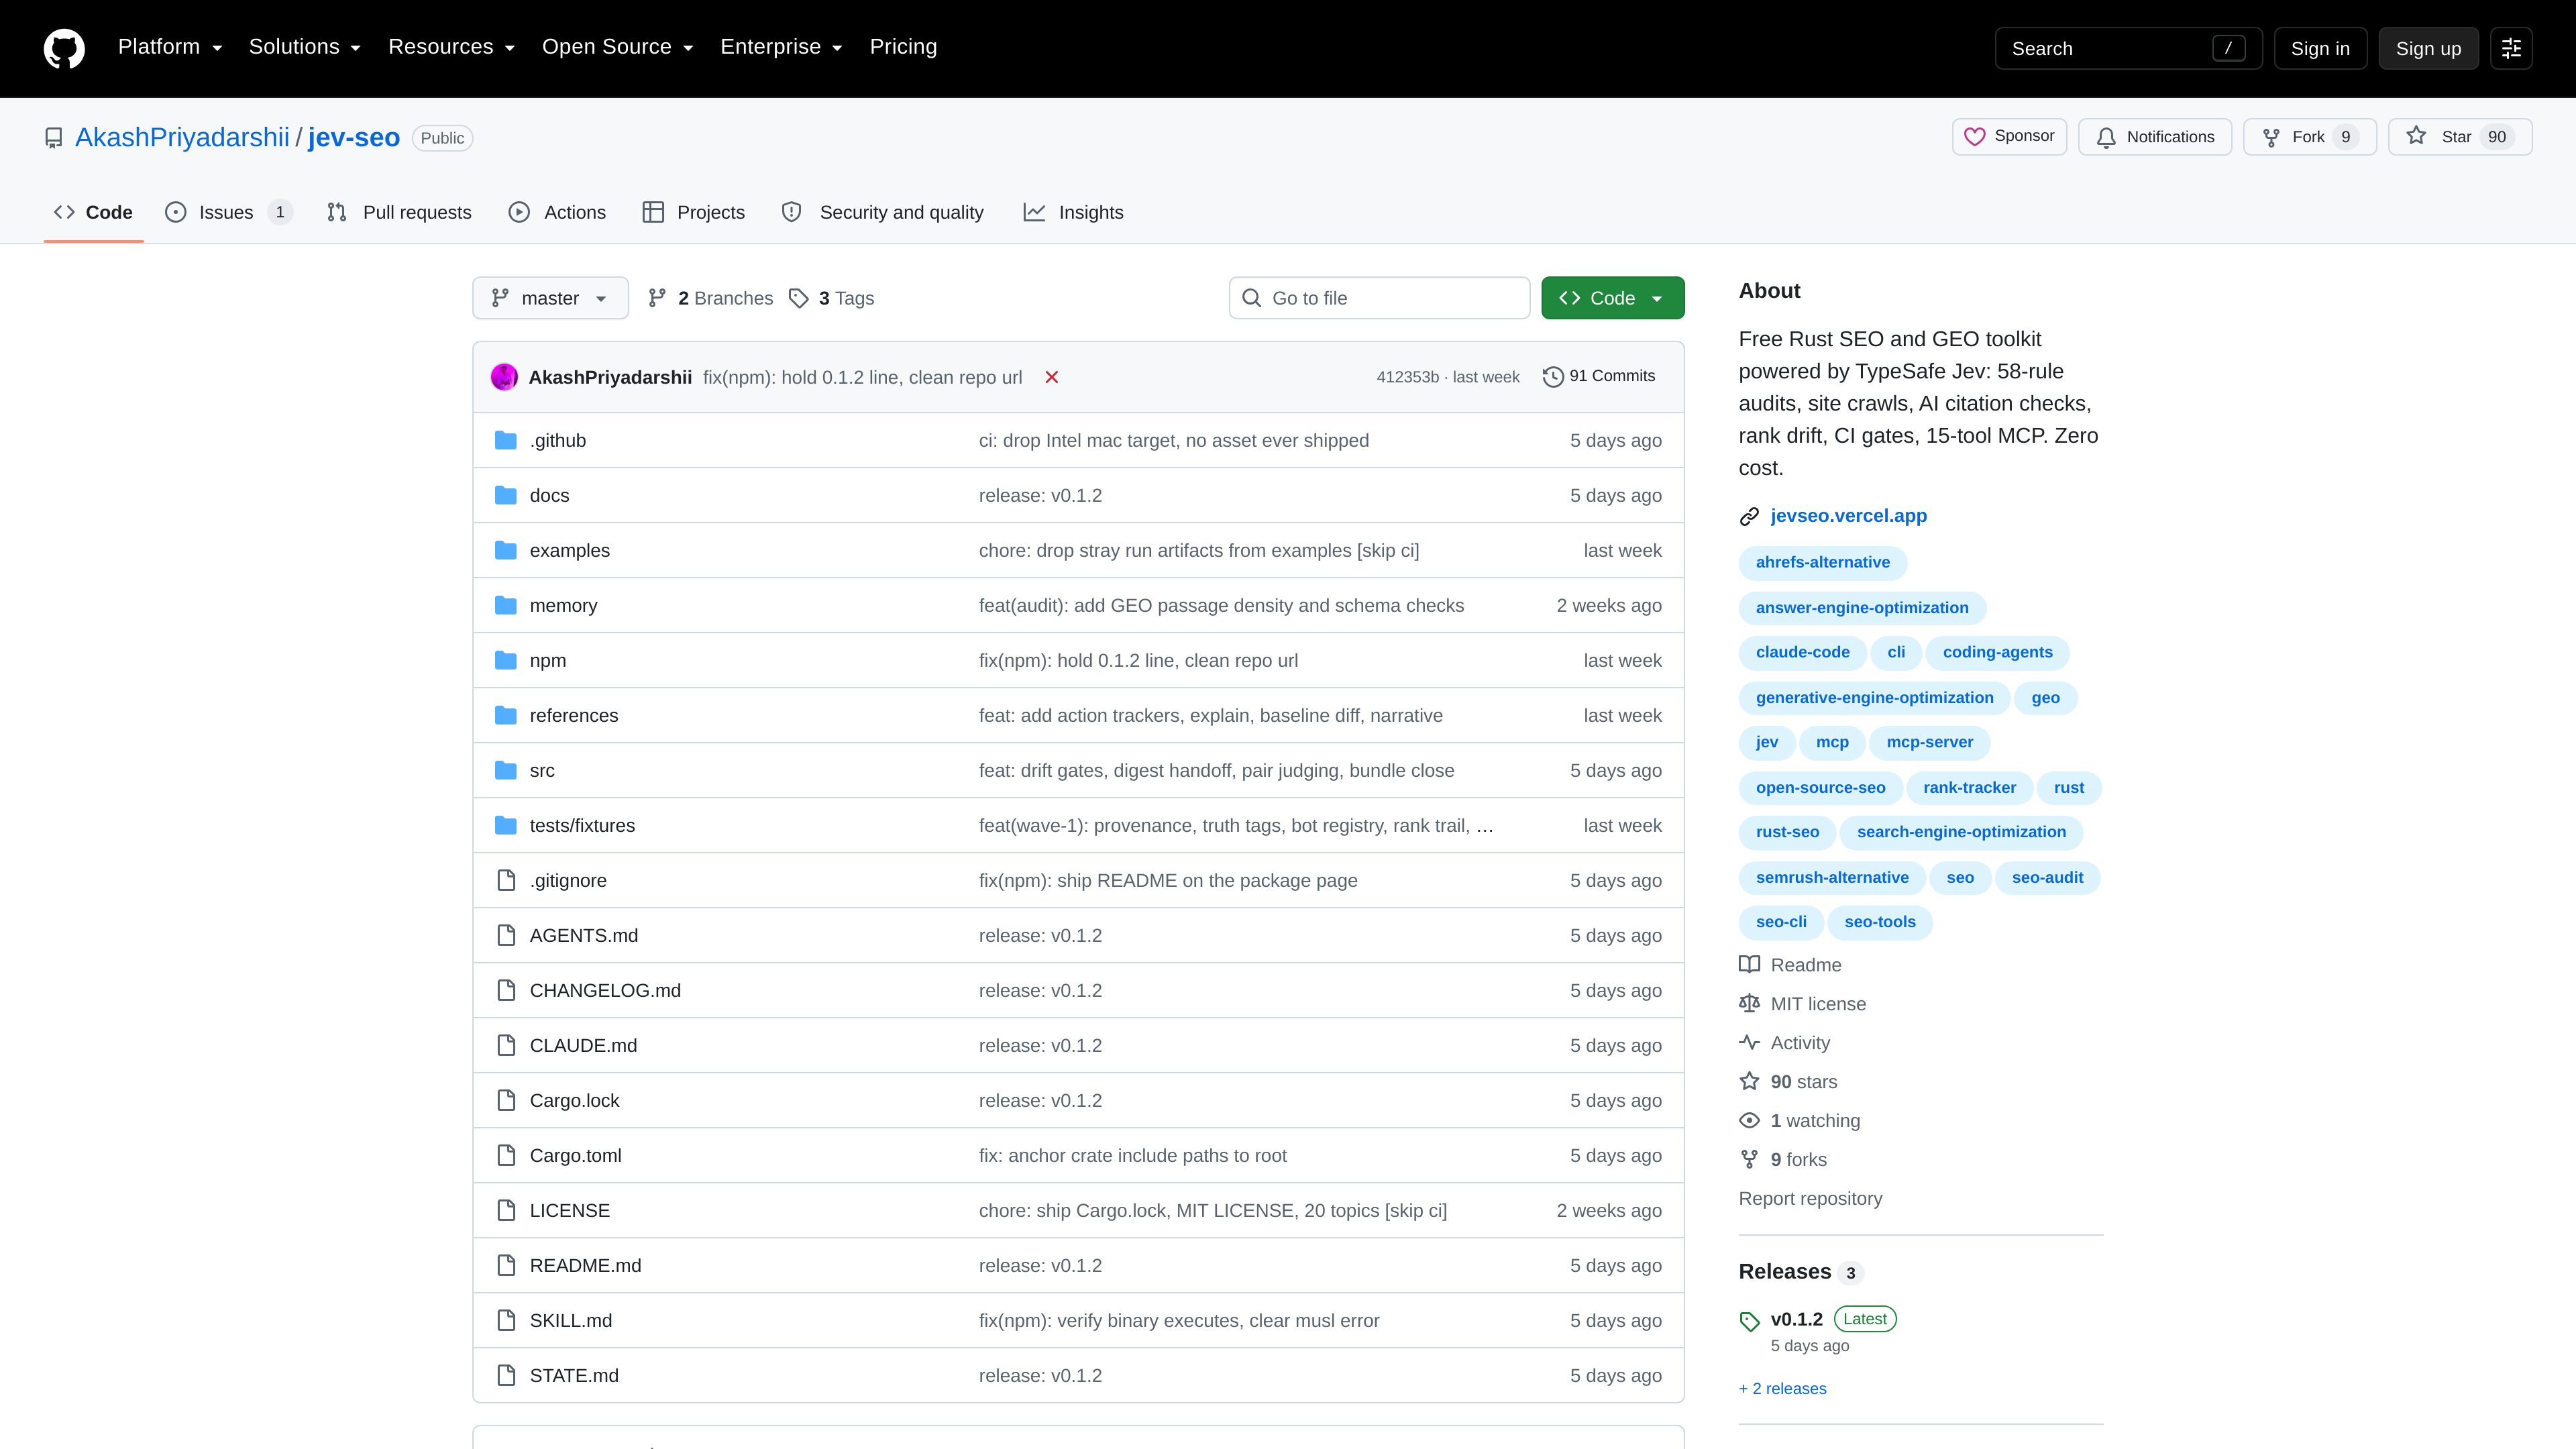The height and width of the screenshot is (1449, 2576).
Task: Click the Sign up button
Action: point(2428,48)
